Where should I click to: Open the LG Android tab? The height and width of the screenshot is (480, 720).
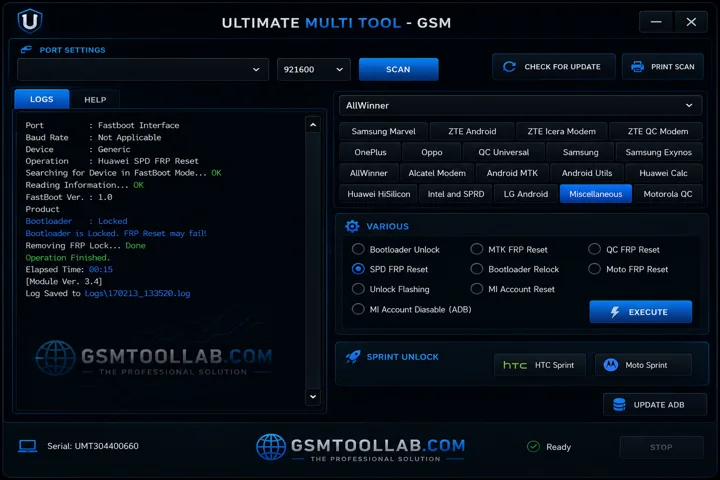pyautogui.click(x=526, y=194)
